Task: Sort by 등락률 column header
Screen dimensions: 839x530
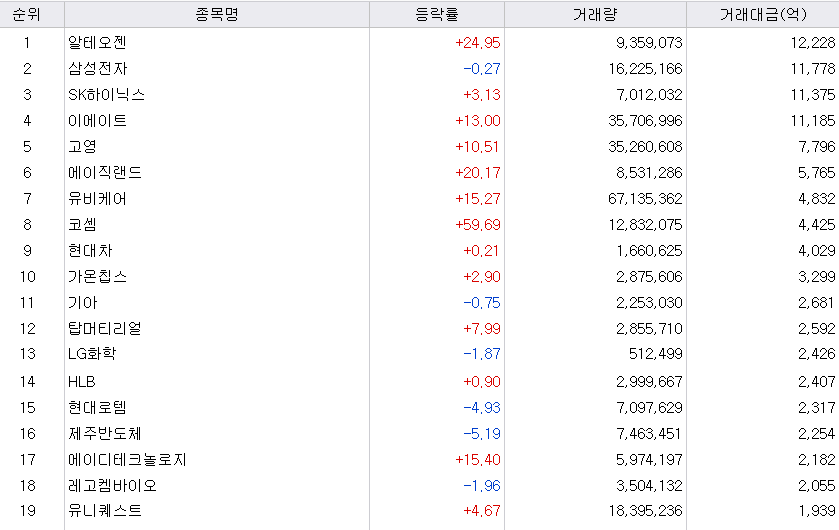Action: (437, 14)
